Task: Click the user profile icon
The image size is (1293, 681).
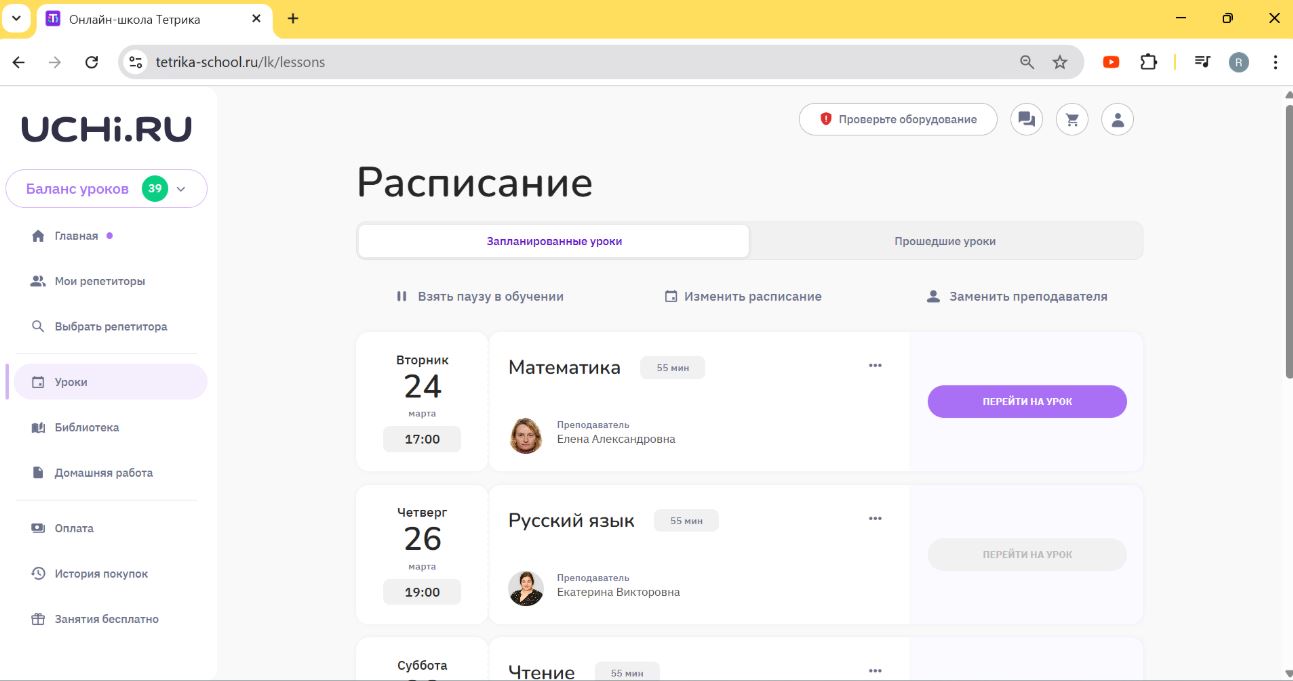Action: coord(1117,120)
